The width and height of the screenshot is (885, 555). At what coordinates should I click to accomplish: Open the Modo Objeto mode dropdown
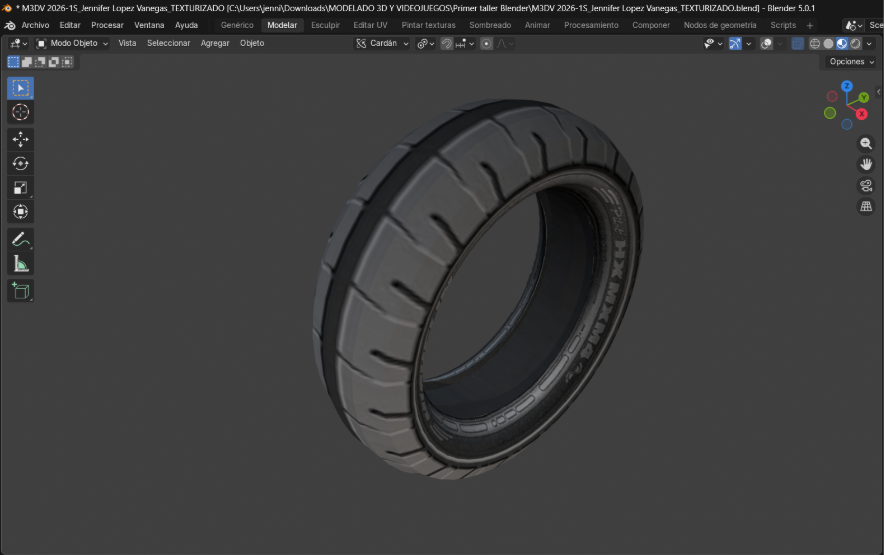click(x=72, y=44)
